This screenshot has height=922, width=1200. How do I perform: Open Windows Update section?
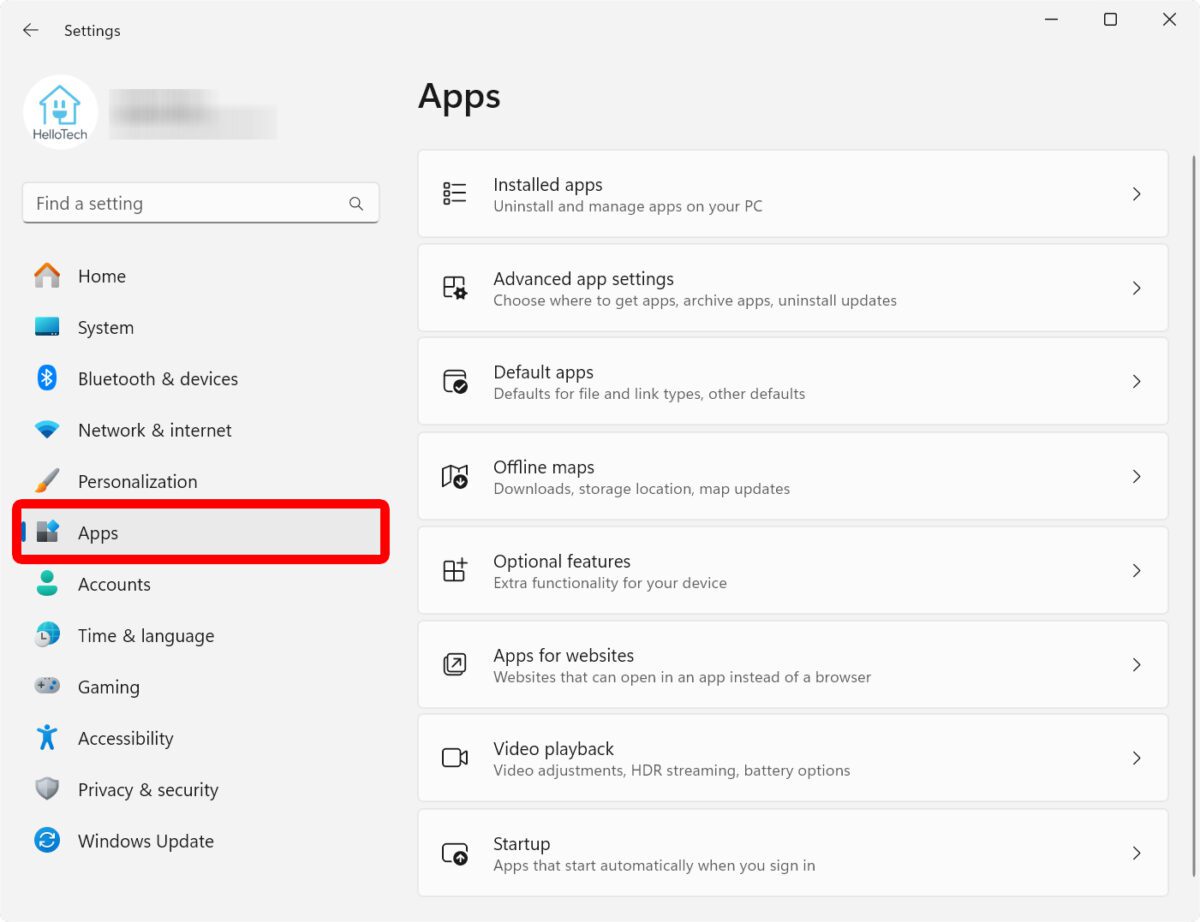tap(145, 841)
